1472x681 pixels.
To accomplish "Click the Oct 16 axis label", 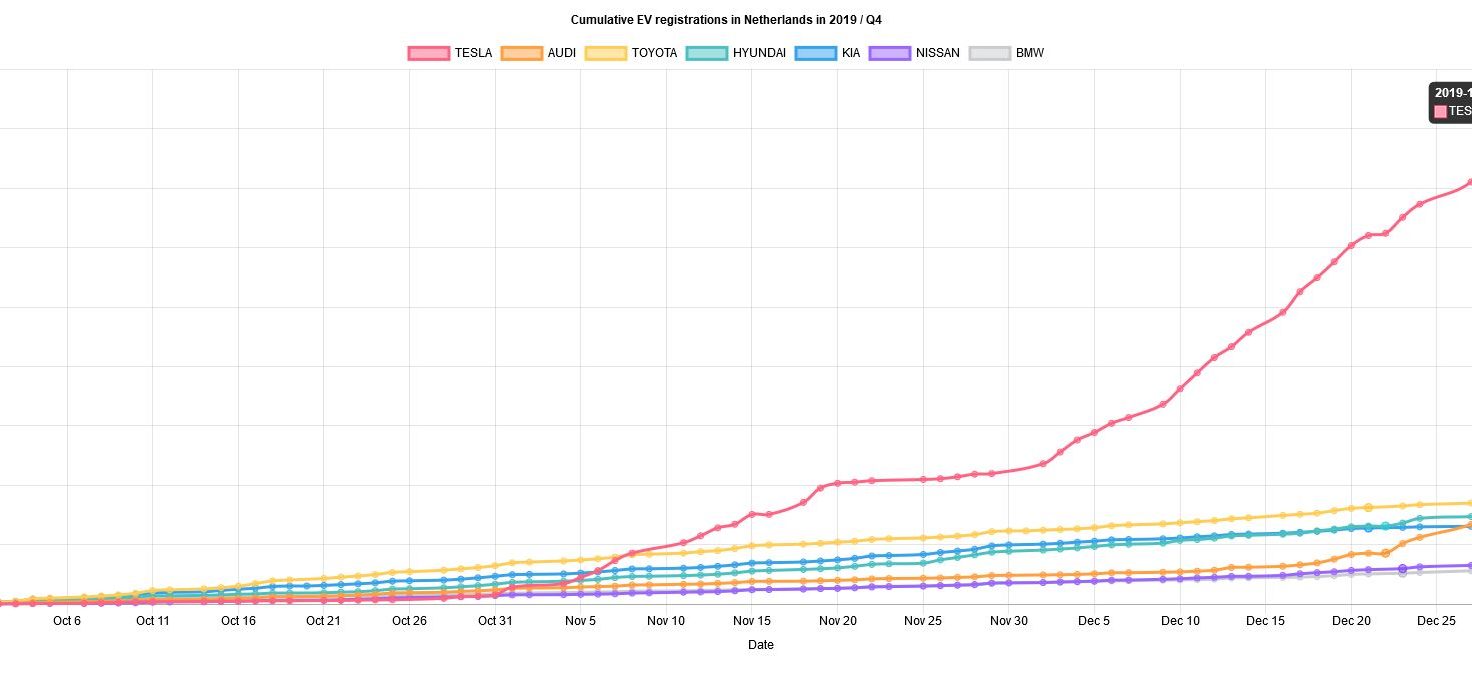I will (238, 621).
